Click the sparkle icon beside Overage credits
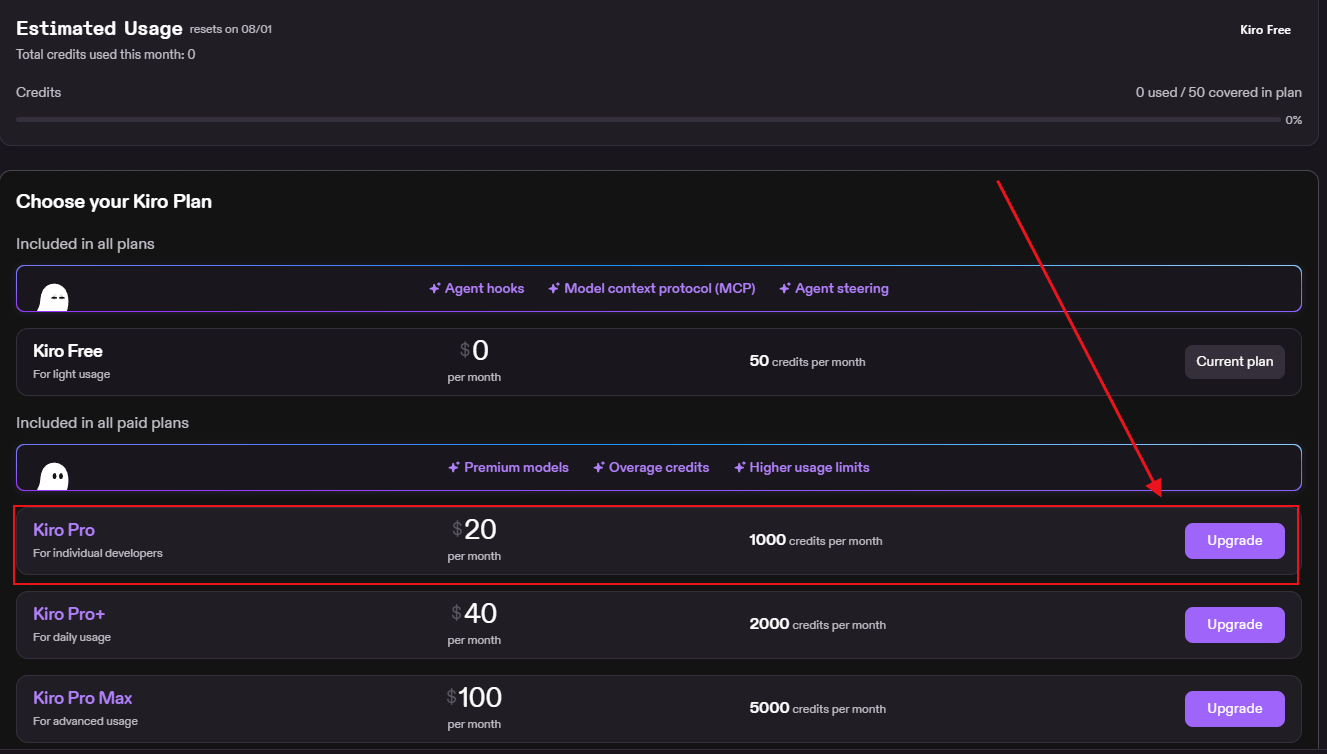Viewport: 1327px width, 754px height. tap(599, 467)
